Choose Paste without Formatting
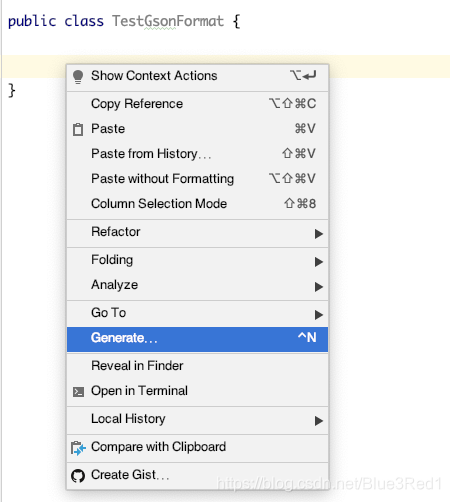The image size is (450, 502). click(x=197, y=179)
